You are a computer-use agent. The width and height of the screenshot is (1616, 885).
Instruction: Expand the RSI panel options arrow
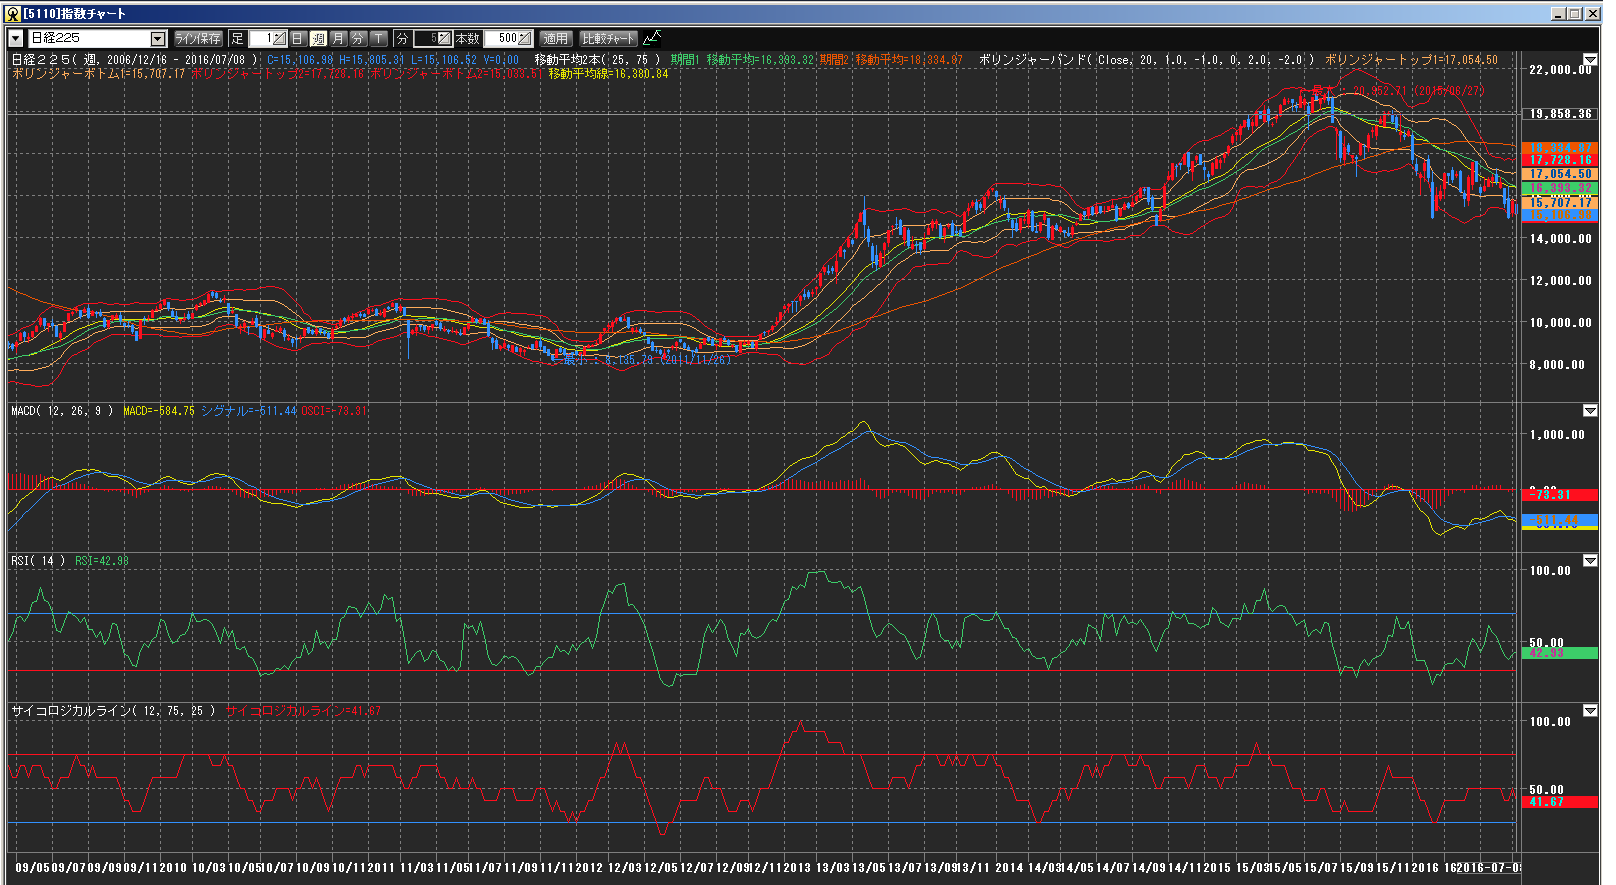click(1590, 561)
